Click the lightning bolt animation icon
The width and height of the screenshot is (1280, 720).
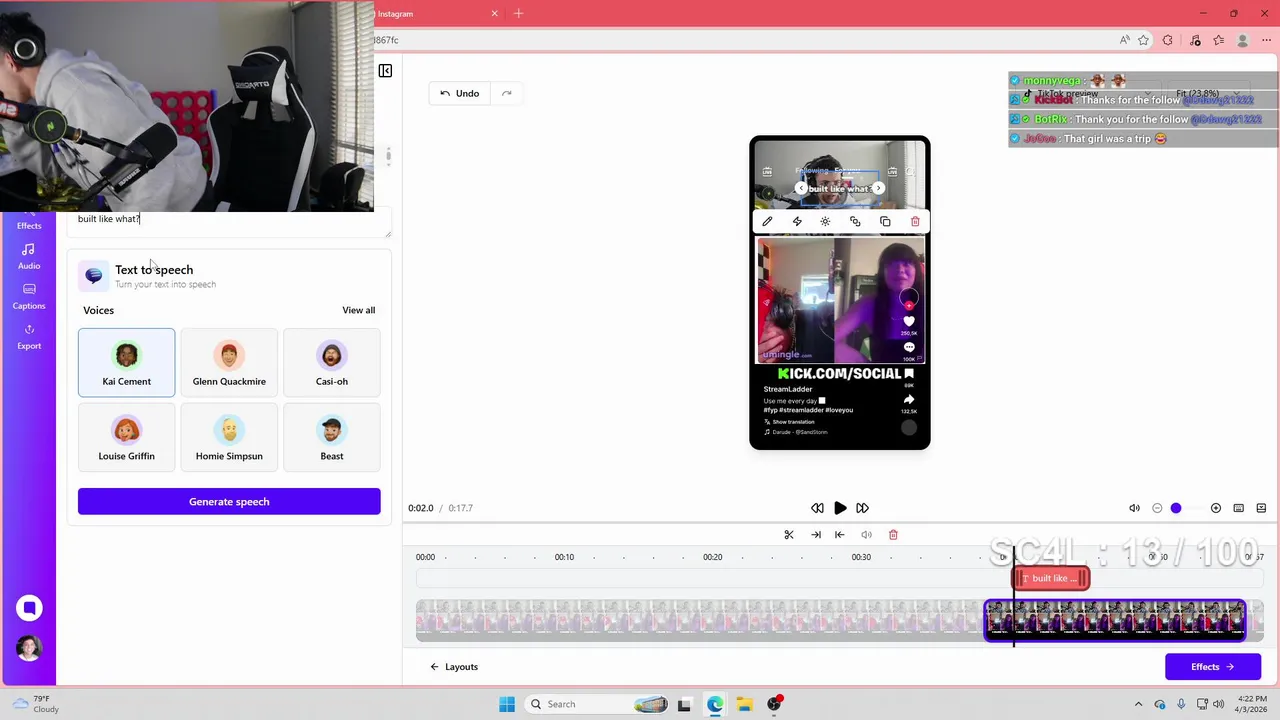[797, 221]
